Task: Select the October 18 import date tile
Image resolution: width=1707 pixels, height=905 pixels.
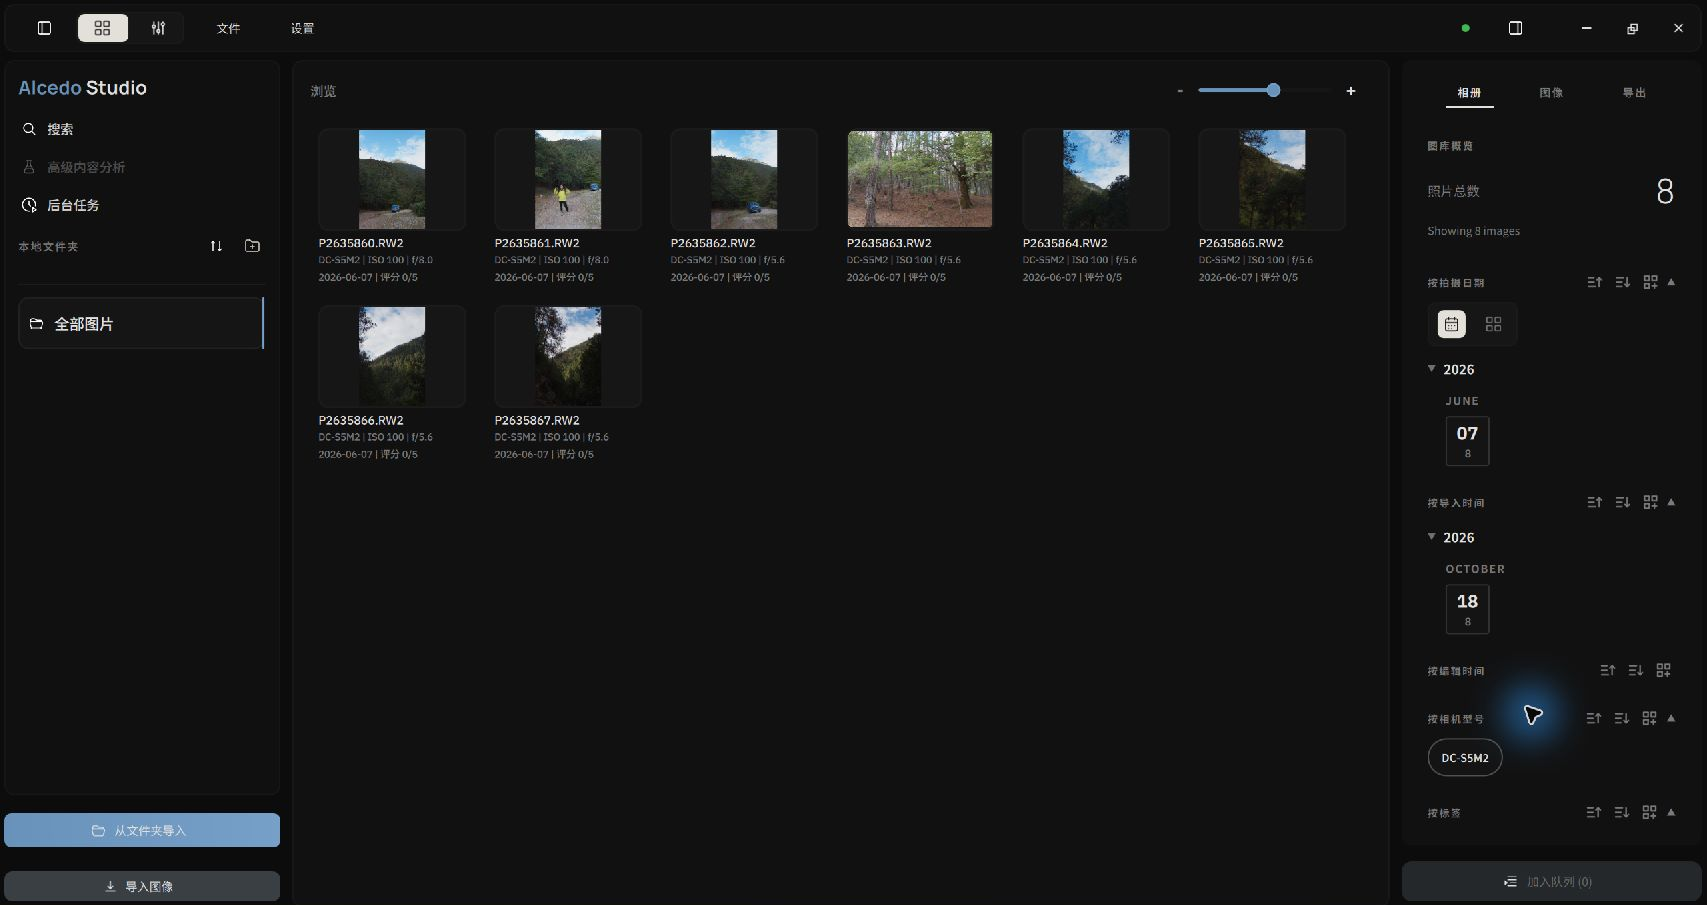Action: 1467,609
